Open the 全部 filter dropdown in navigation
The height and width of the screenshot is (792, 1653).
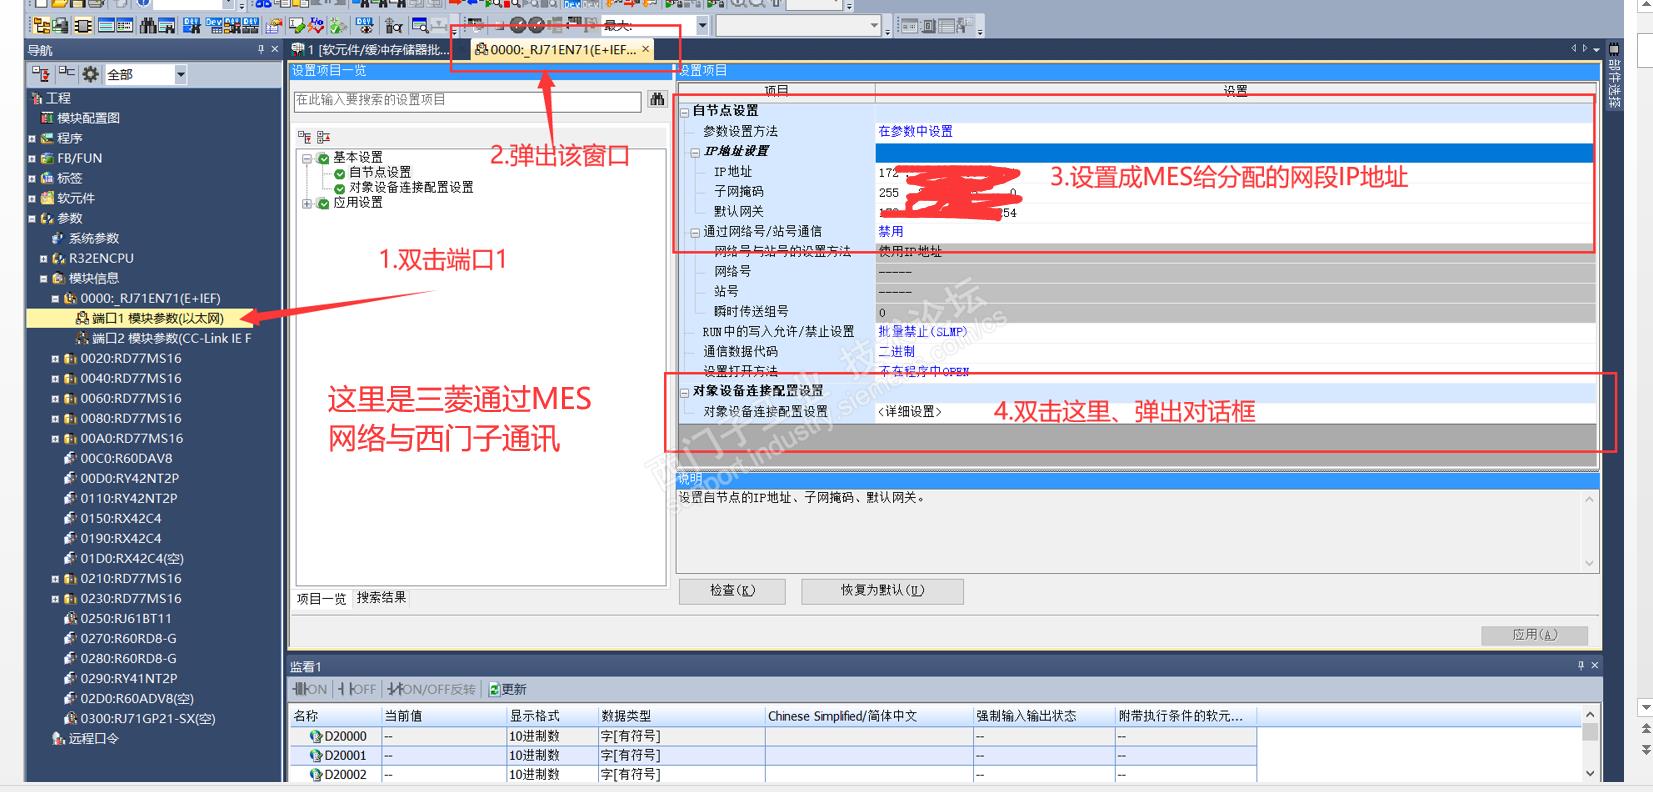coord(180,74)
